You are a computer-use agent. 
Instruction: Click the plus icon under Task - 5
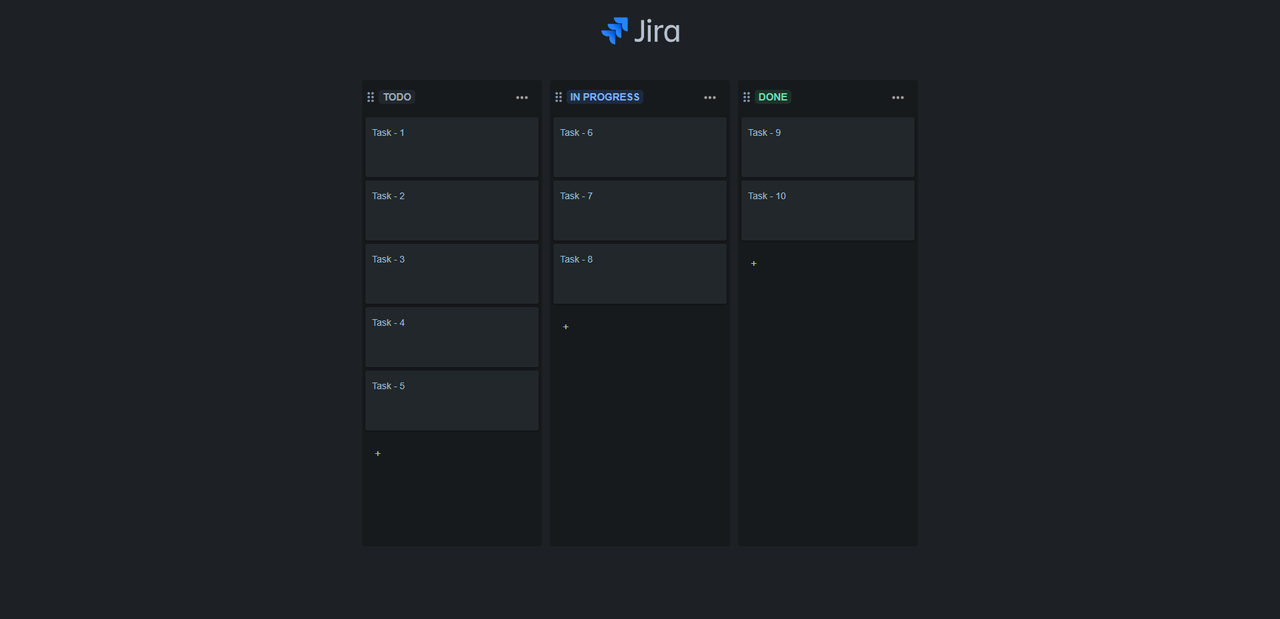coord(377,453)
